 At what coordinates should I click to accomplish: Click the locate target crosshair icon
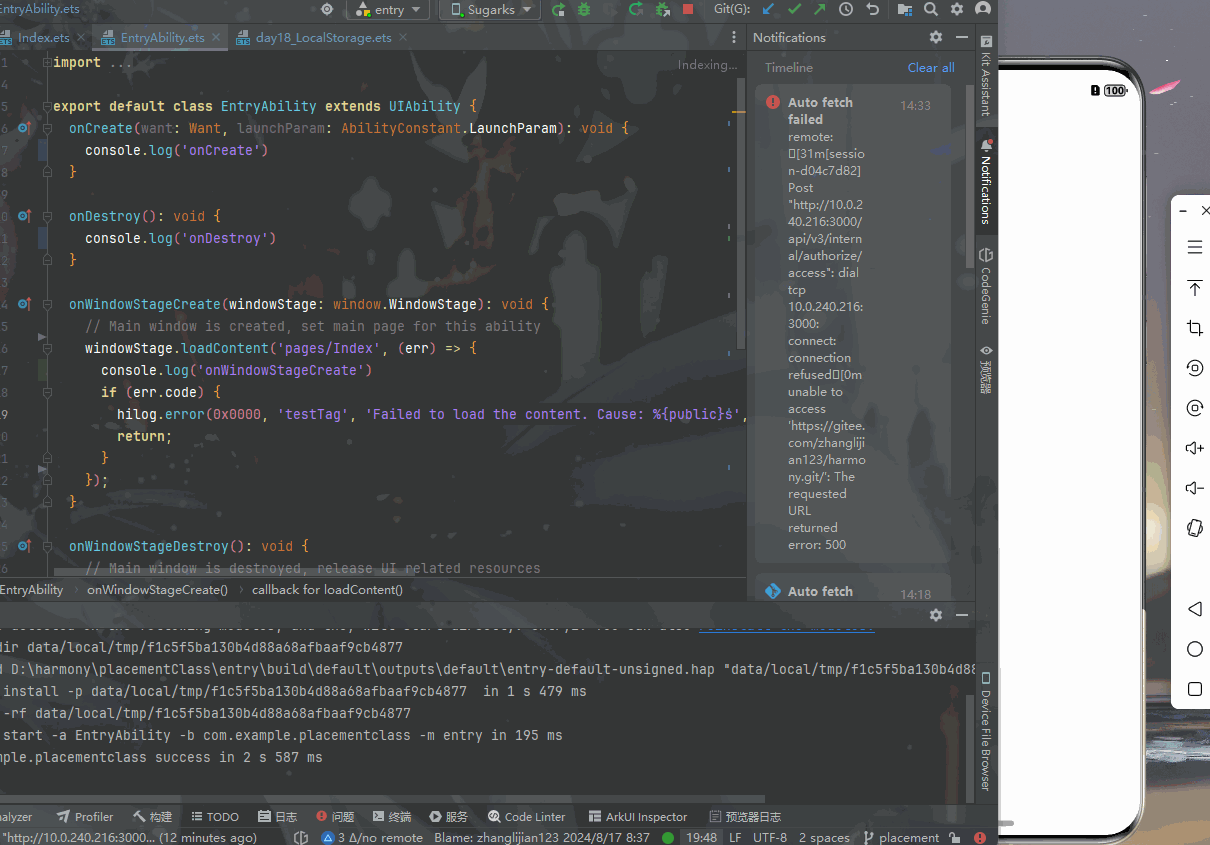(x=327, y=10)
